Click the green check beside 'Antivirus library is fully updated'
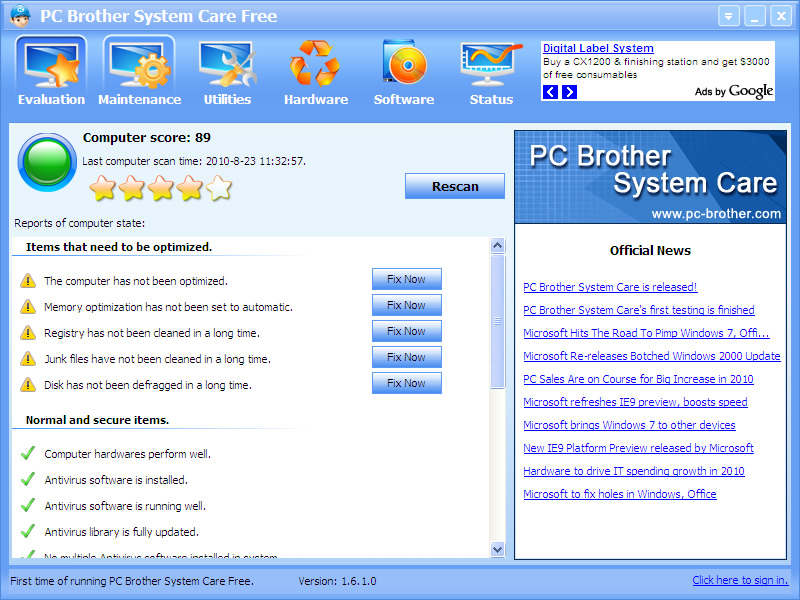Screen dimensions: 800x600 point(28,531)
